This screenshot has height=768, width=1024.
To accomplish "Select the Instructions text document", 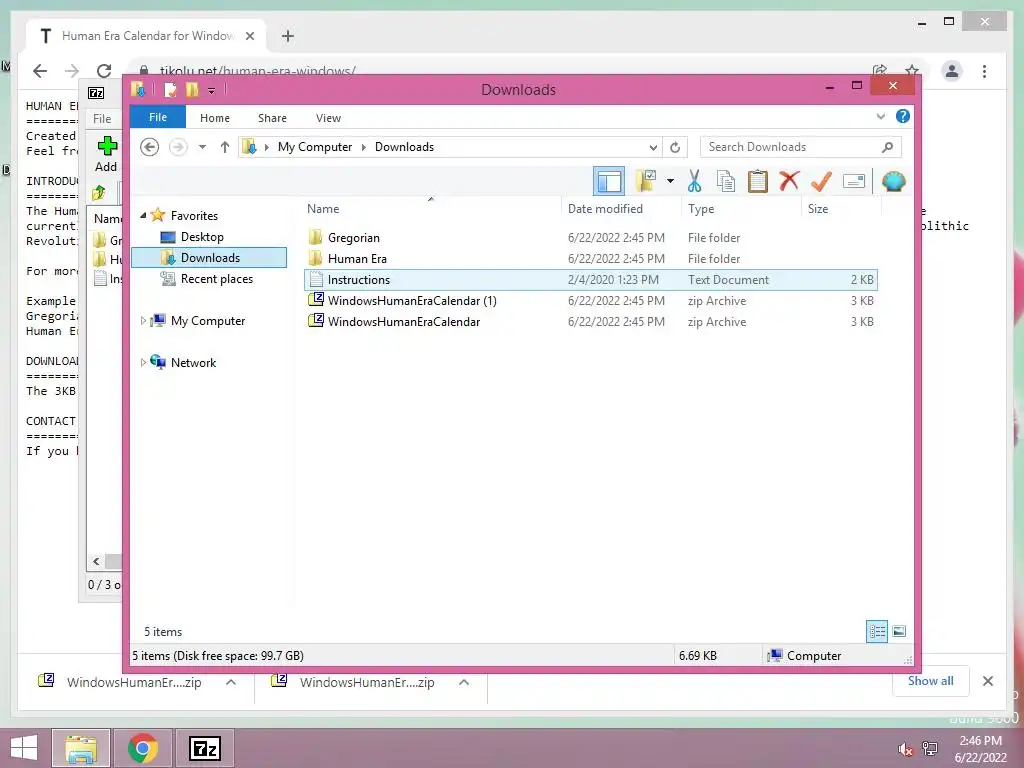I will (590, 280).
